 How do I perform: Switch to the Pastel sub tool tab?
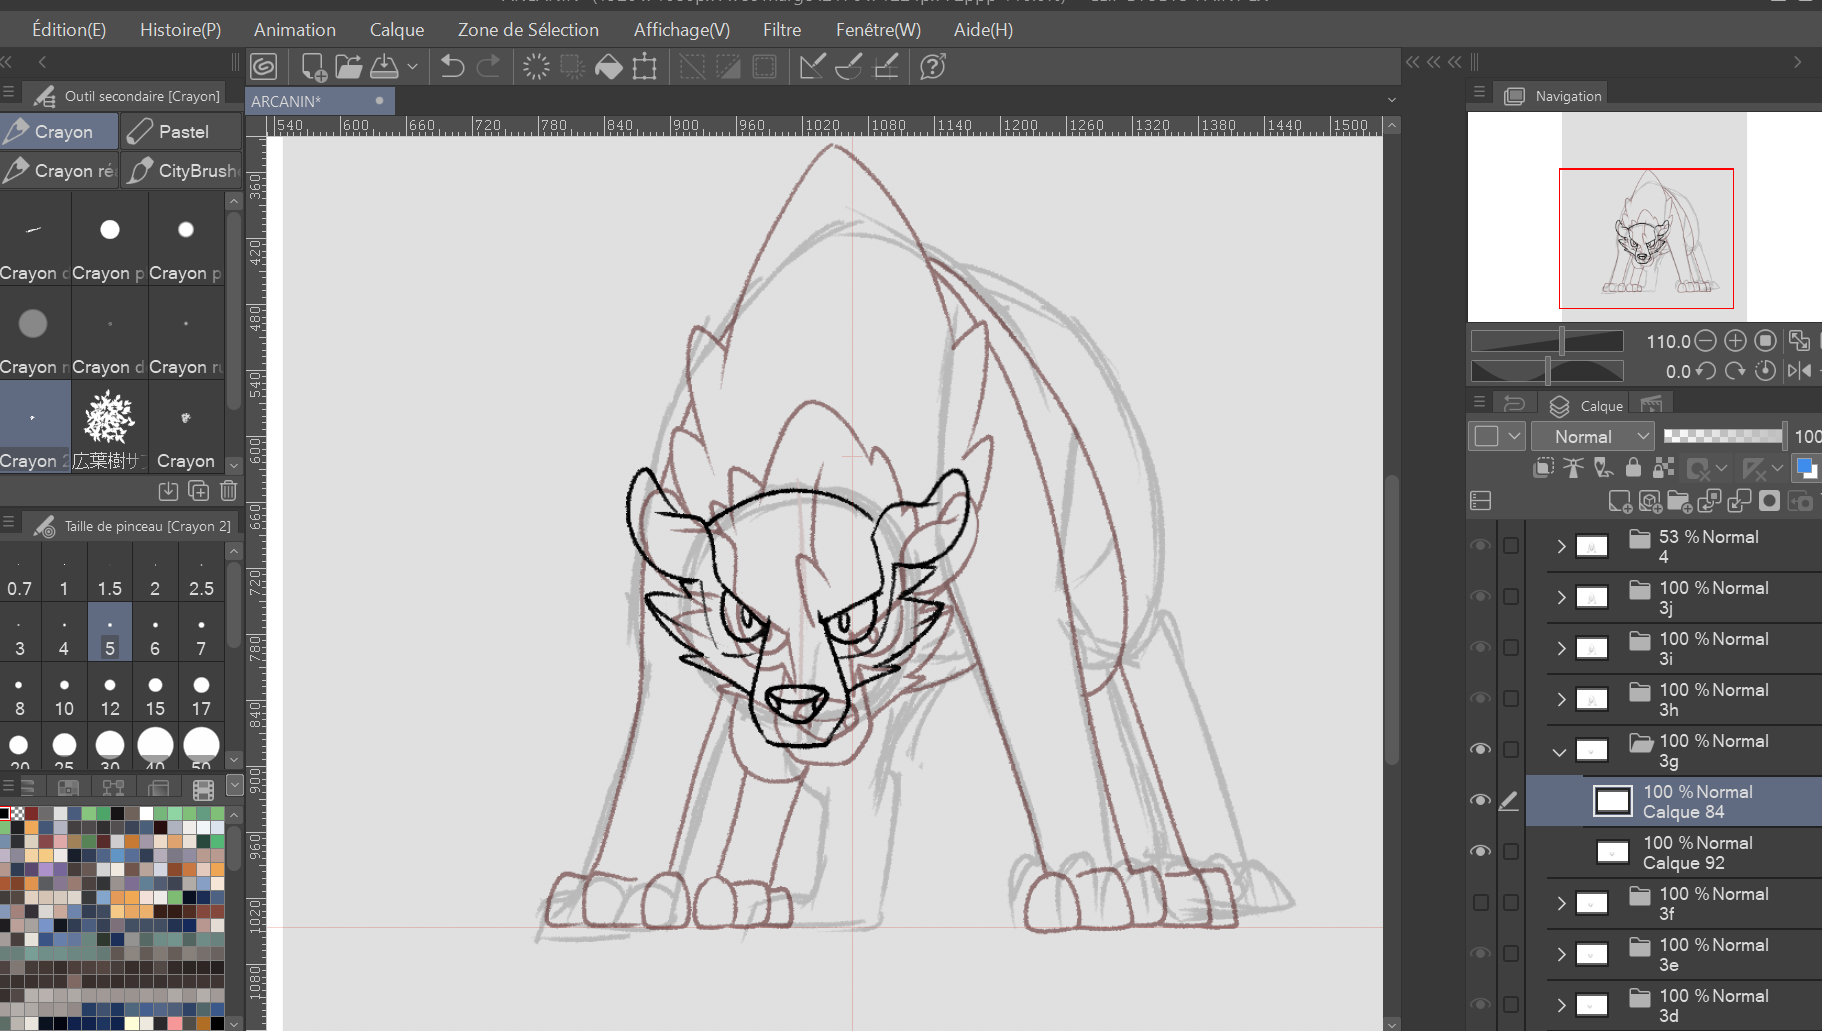coord(182,132)
